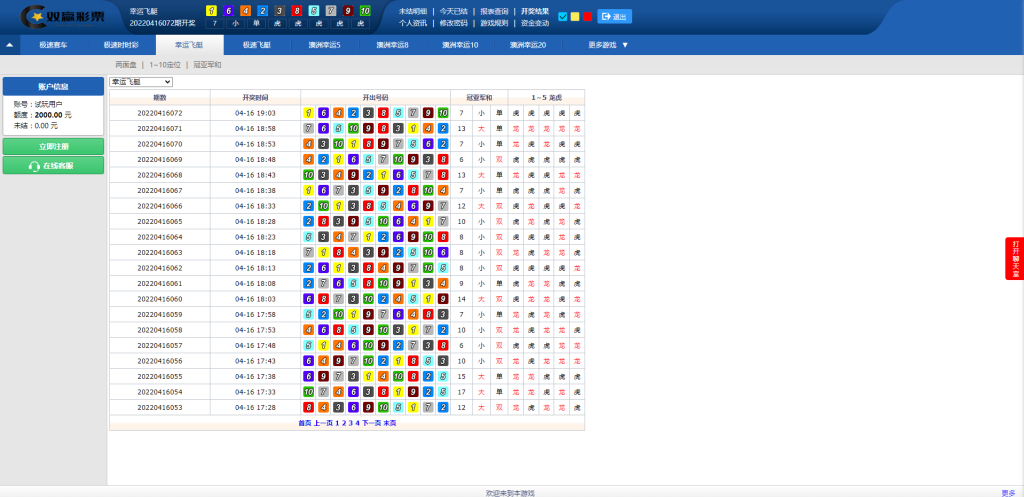Screen dimensions: 1024x497
Task: Click the yellow number 1 ball in the header
Action: [212, 10]
